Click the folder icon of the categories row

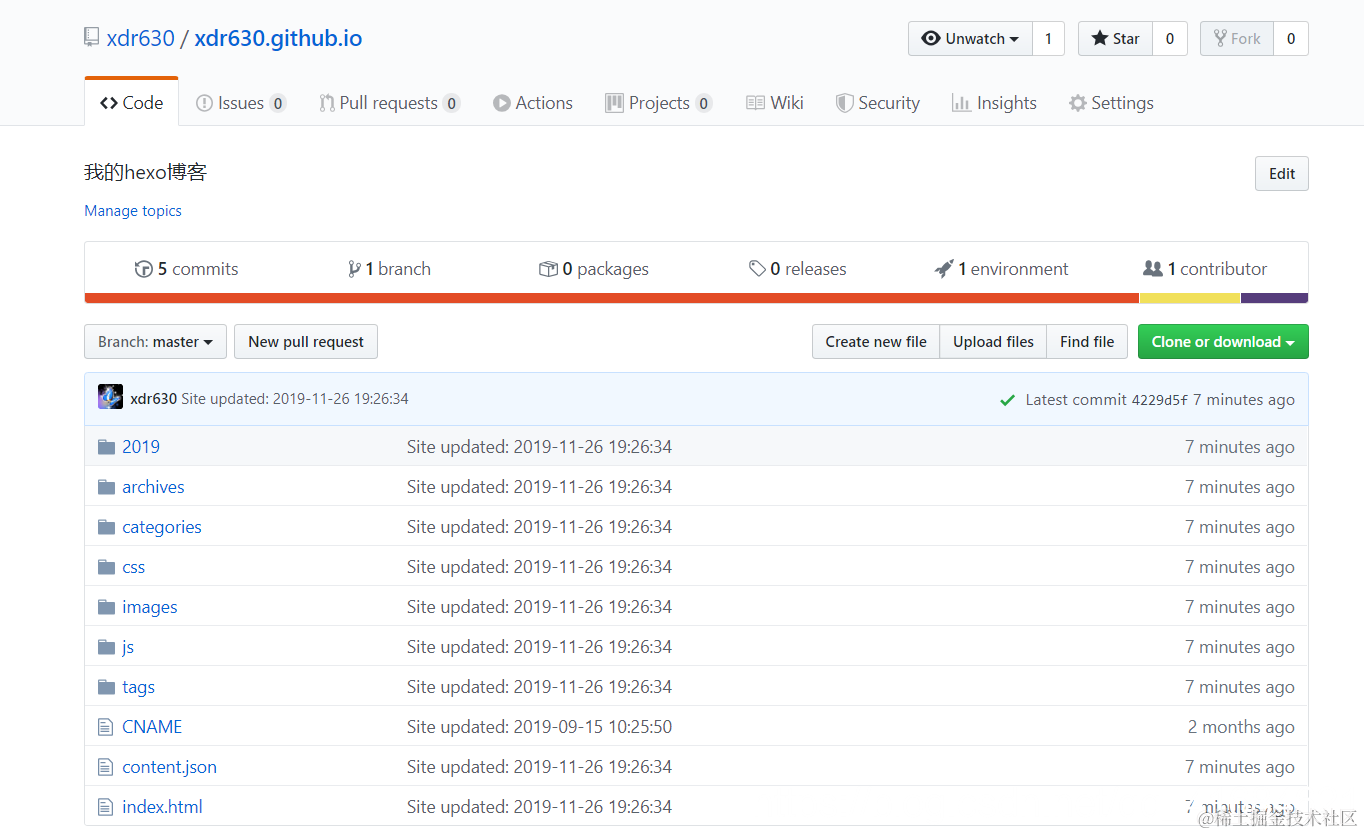(x=106, y=527)
